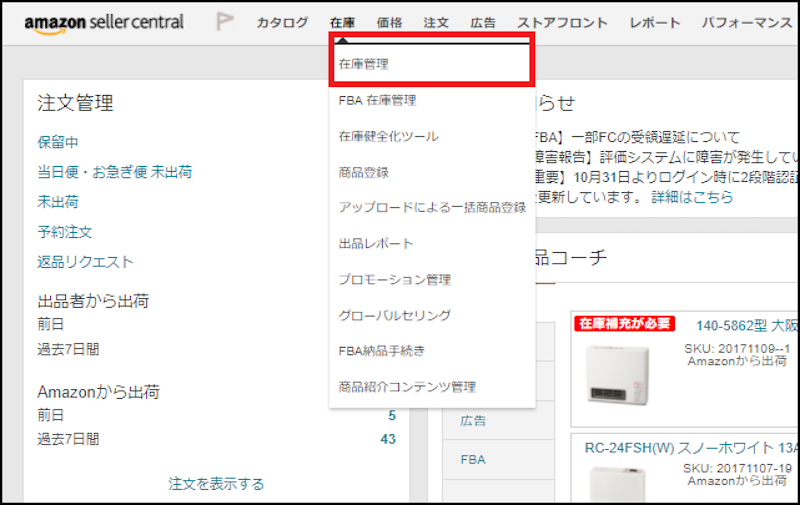
Task: Select グローバルセリング from the menu
Action: click(394, 316)
